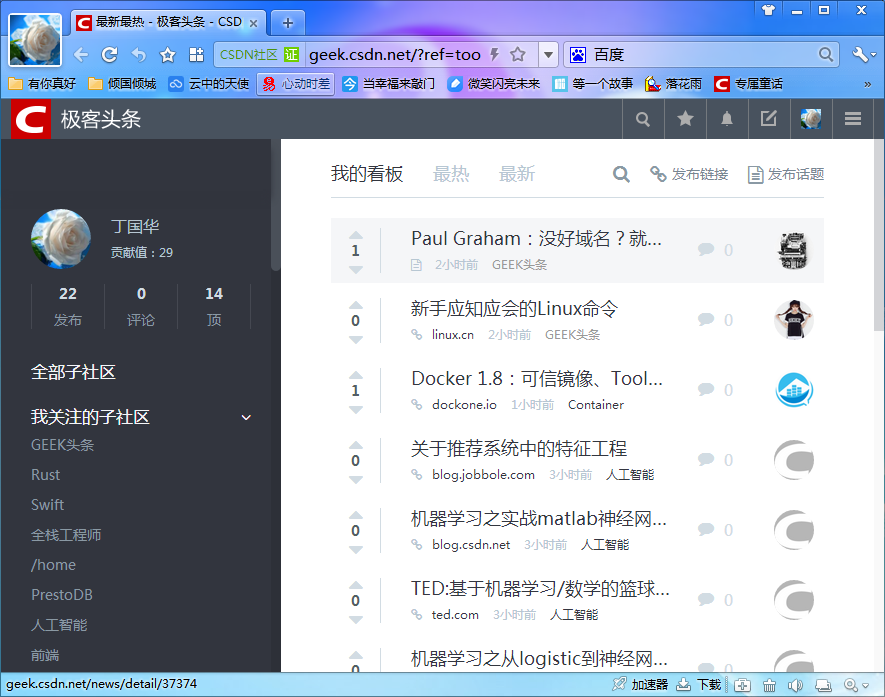The image size is (885, 697).
Task: Click 发布链接 to post a link
Action: point(689,174)
